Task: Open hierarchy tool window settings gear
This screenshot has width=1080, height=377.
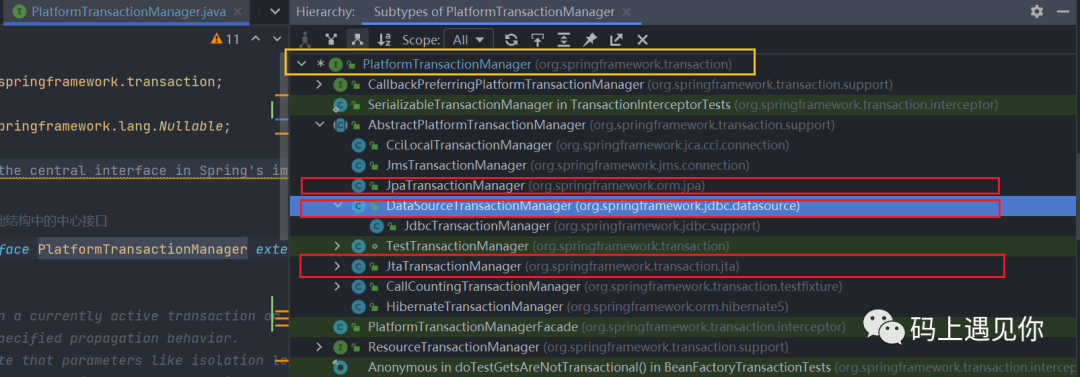Action: 1037,12
